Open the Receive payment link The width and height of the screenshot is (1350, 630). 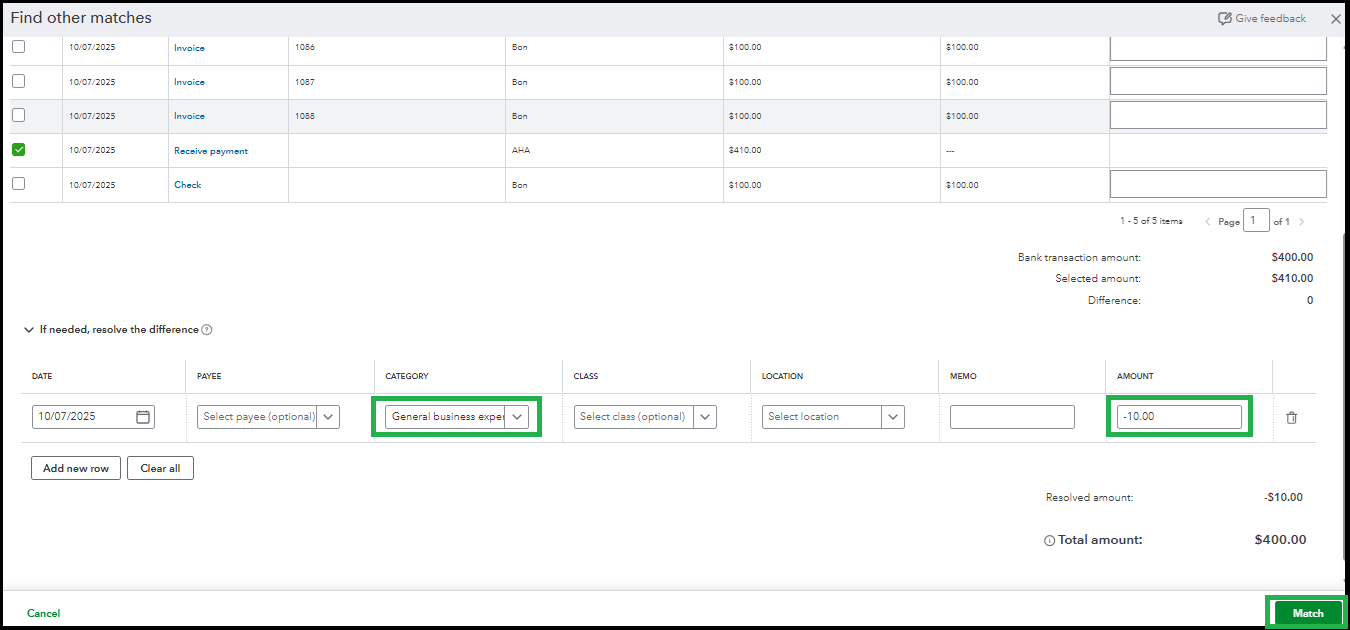pos(211,151)
